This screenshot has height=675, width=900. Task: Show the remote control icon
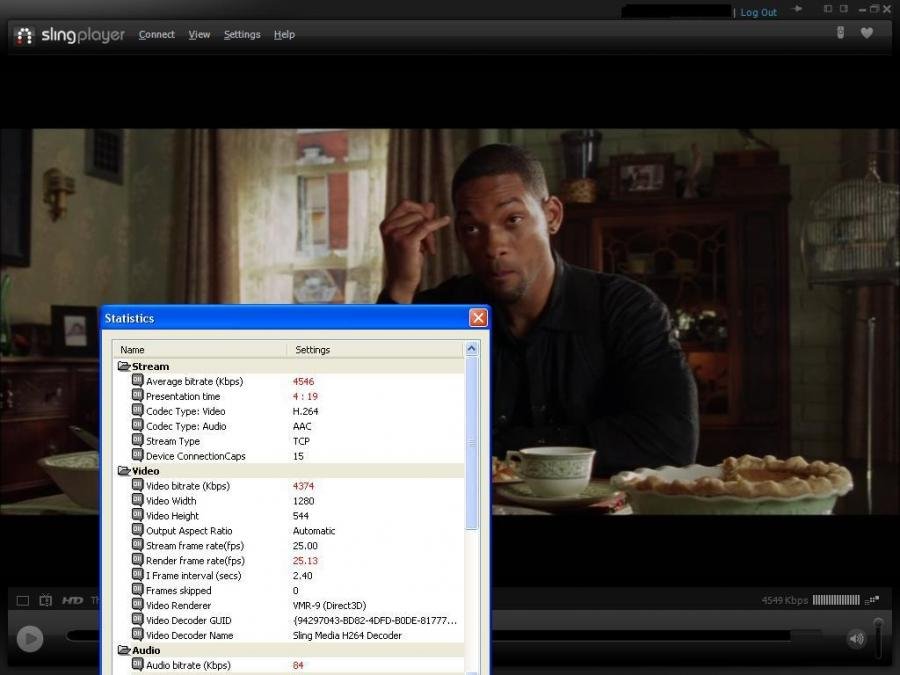840,33
